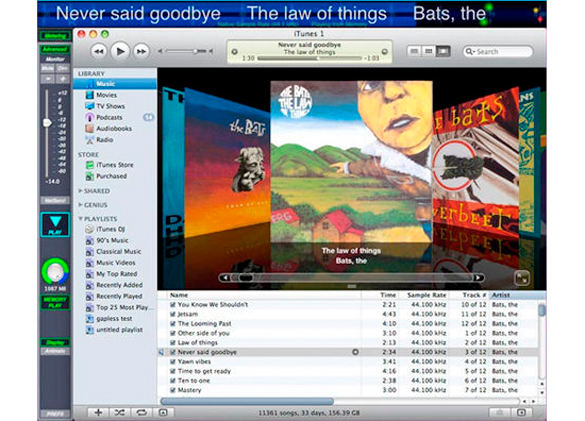Uncheck the Mastery song checkbox
This screenshot has height=421, width=585.
(173, 390)
